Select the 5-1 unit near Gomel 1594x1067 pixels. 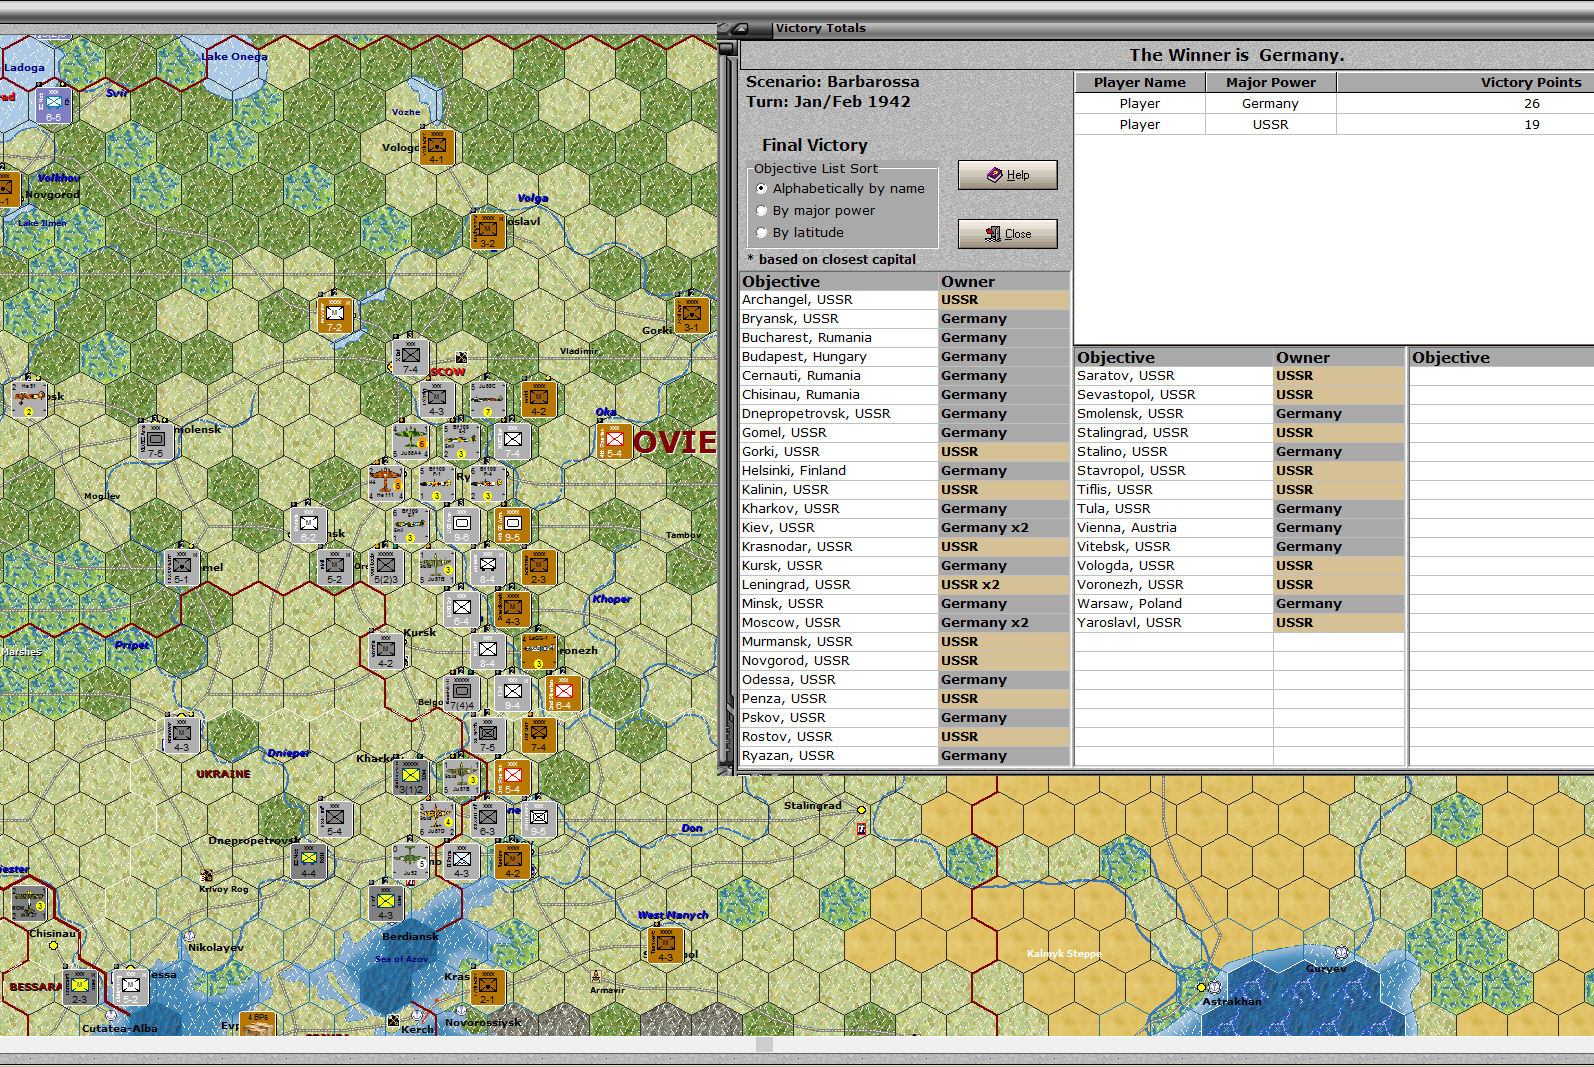(181, 567)
